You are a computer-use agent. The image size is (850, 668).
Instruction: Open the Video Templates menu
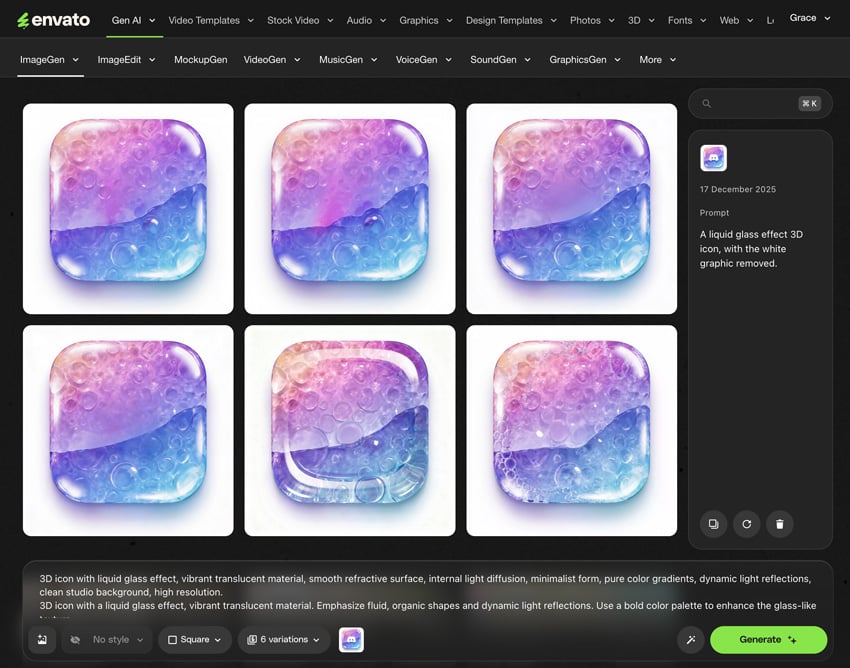(204, 19)
